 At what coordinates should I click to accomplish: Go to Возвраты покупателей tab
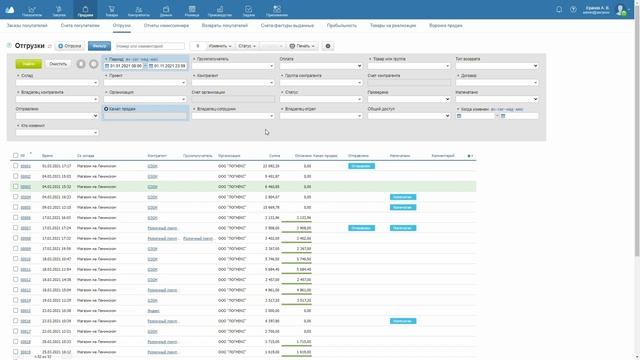224,25
